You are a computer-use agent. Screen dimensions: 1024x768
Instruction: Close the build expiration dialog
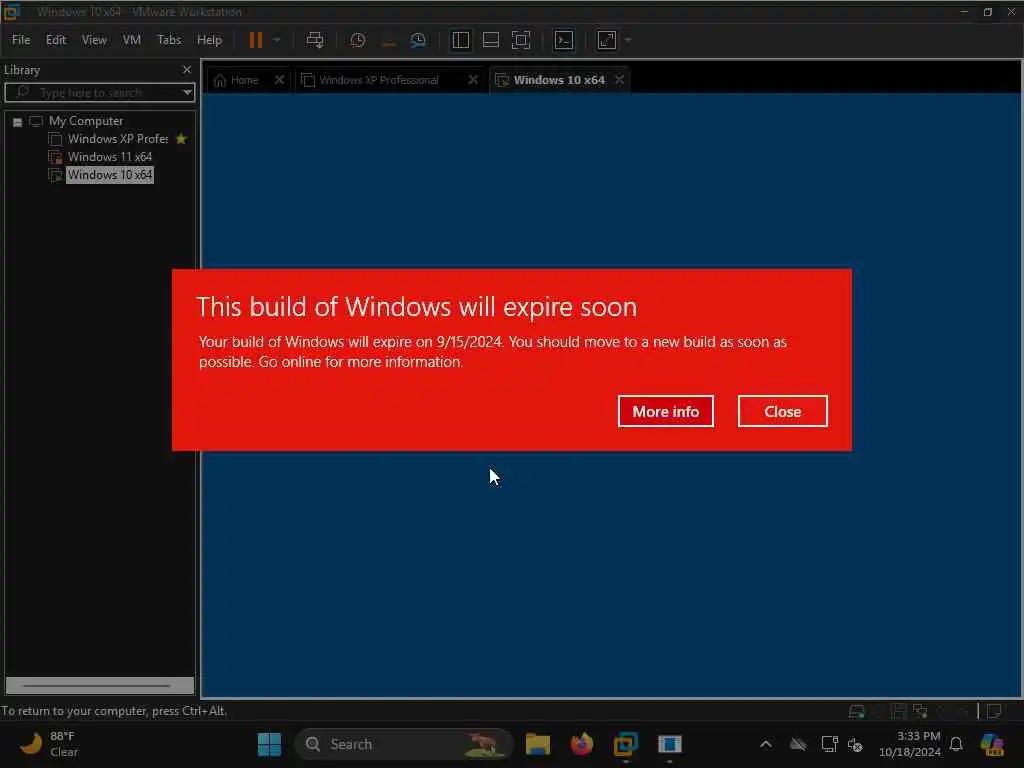[782, 411]
